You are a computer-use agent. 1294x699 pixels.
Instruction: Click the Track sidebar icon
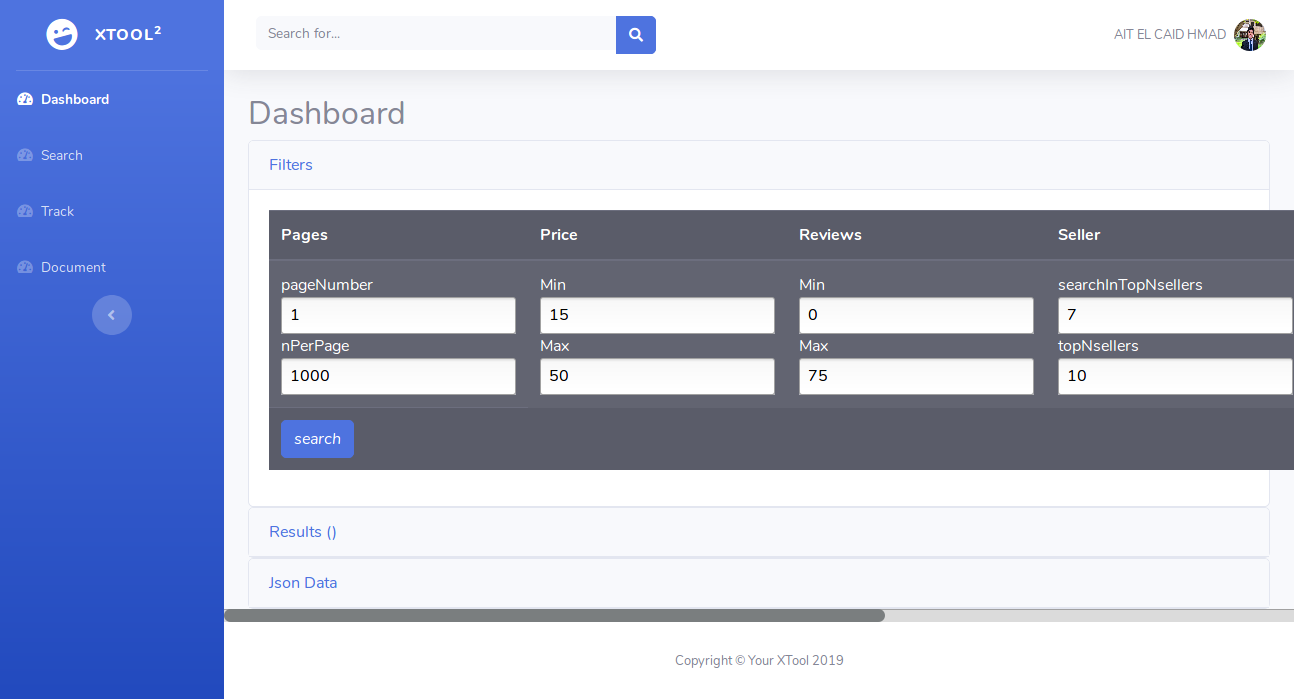coord(26,212)
